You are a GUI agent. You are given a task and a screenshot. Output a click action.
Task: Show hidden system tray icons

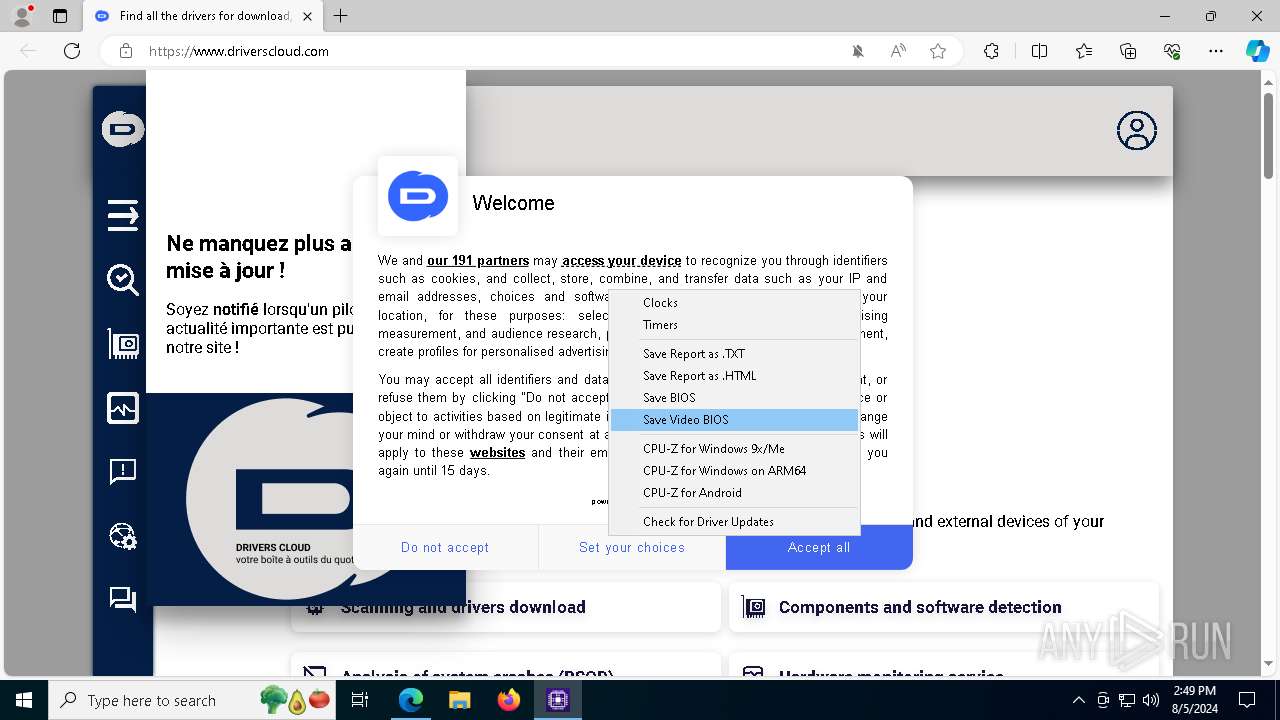pyautogui.click(x=1078, y=700)
